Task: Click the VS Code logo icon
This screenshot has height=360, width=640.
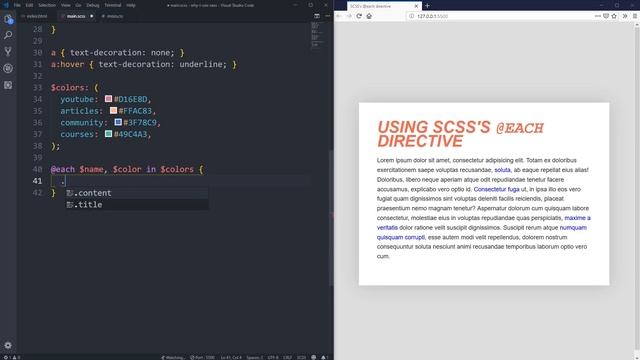Action: click(6, 5)
